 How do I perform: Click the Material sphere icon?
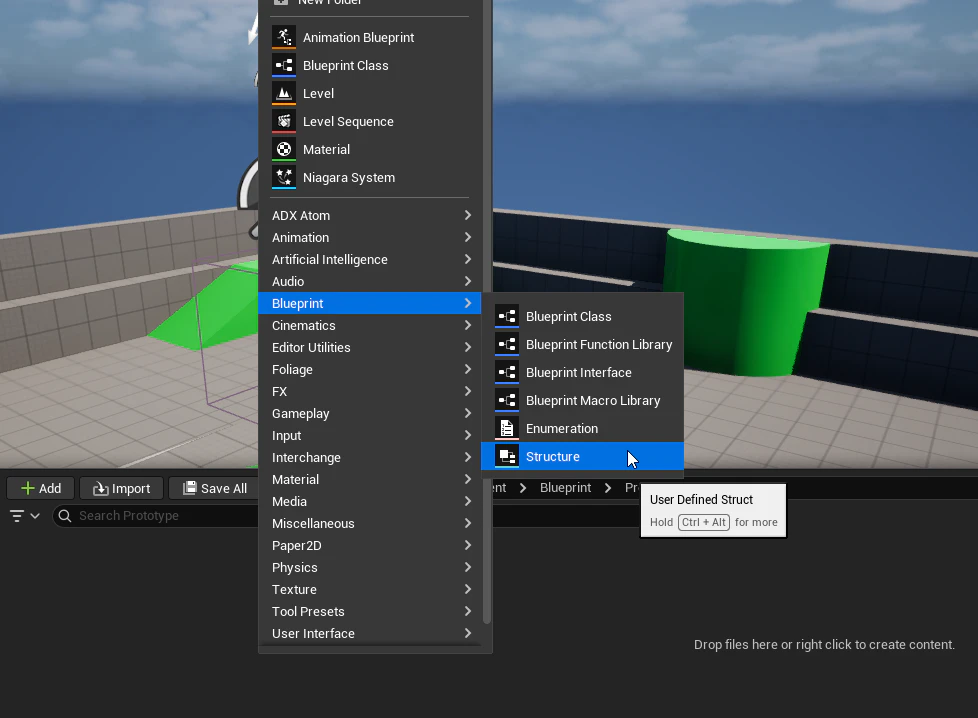tap(284, 149)
